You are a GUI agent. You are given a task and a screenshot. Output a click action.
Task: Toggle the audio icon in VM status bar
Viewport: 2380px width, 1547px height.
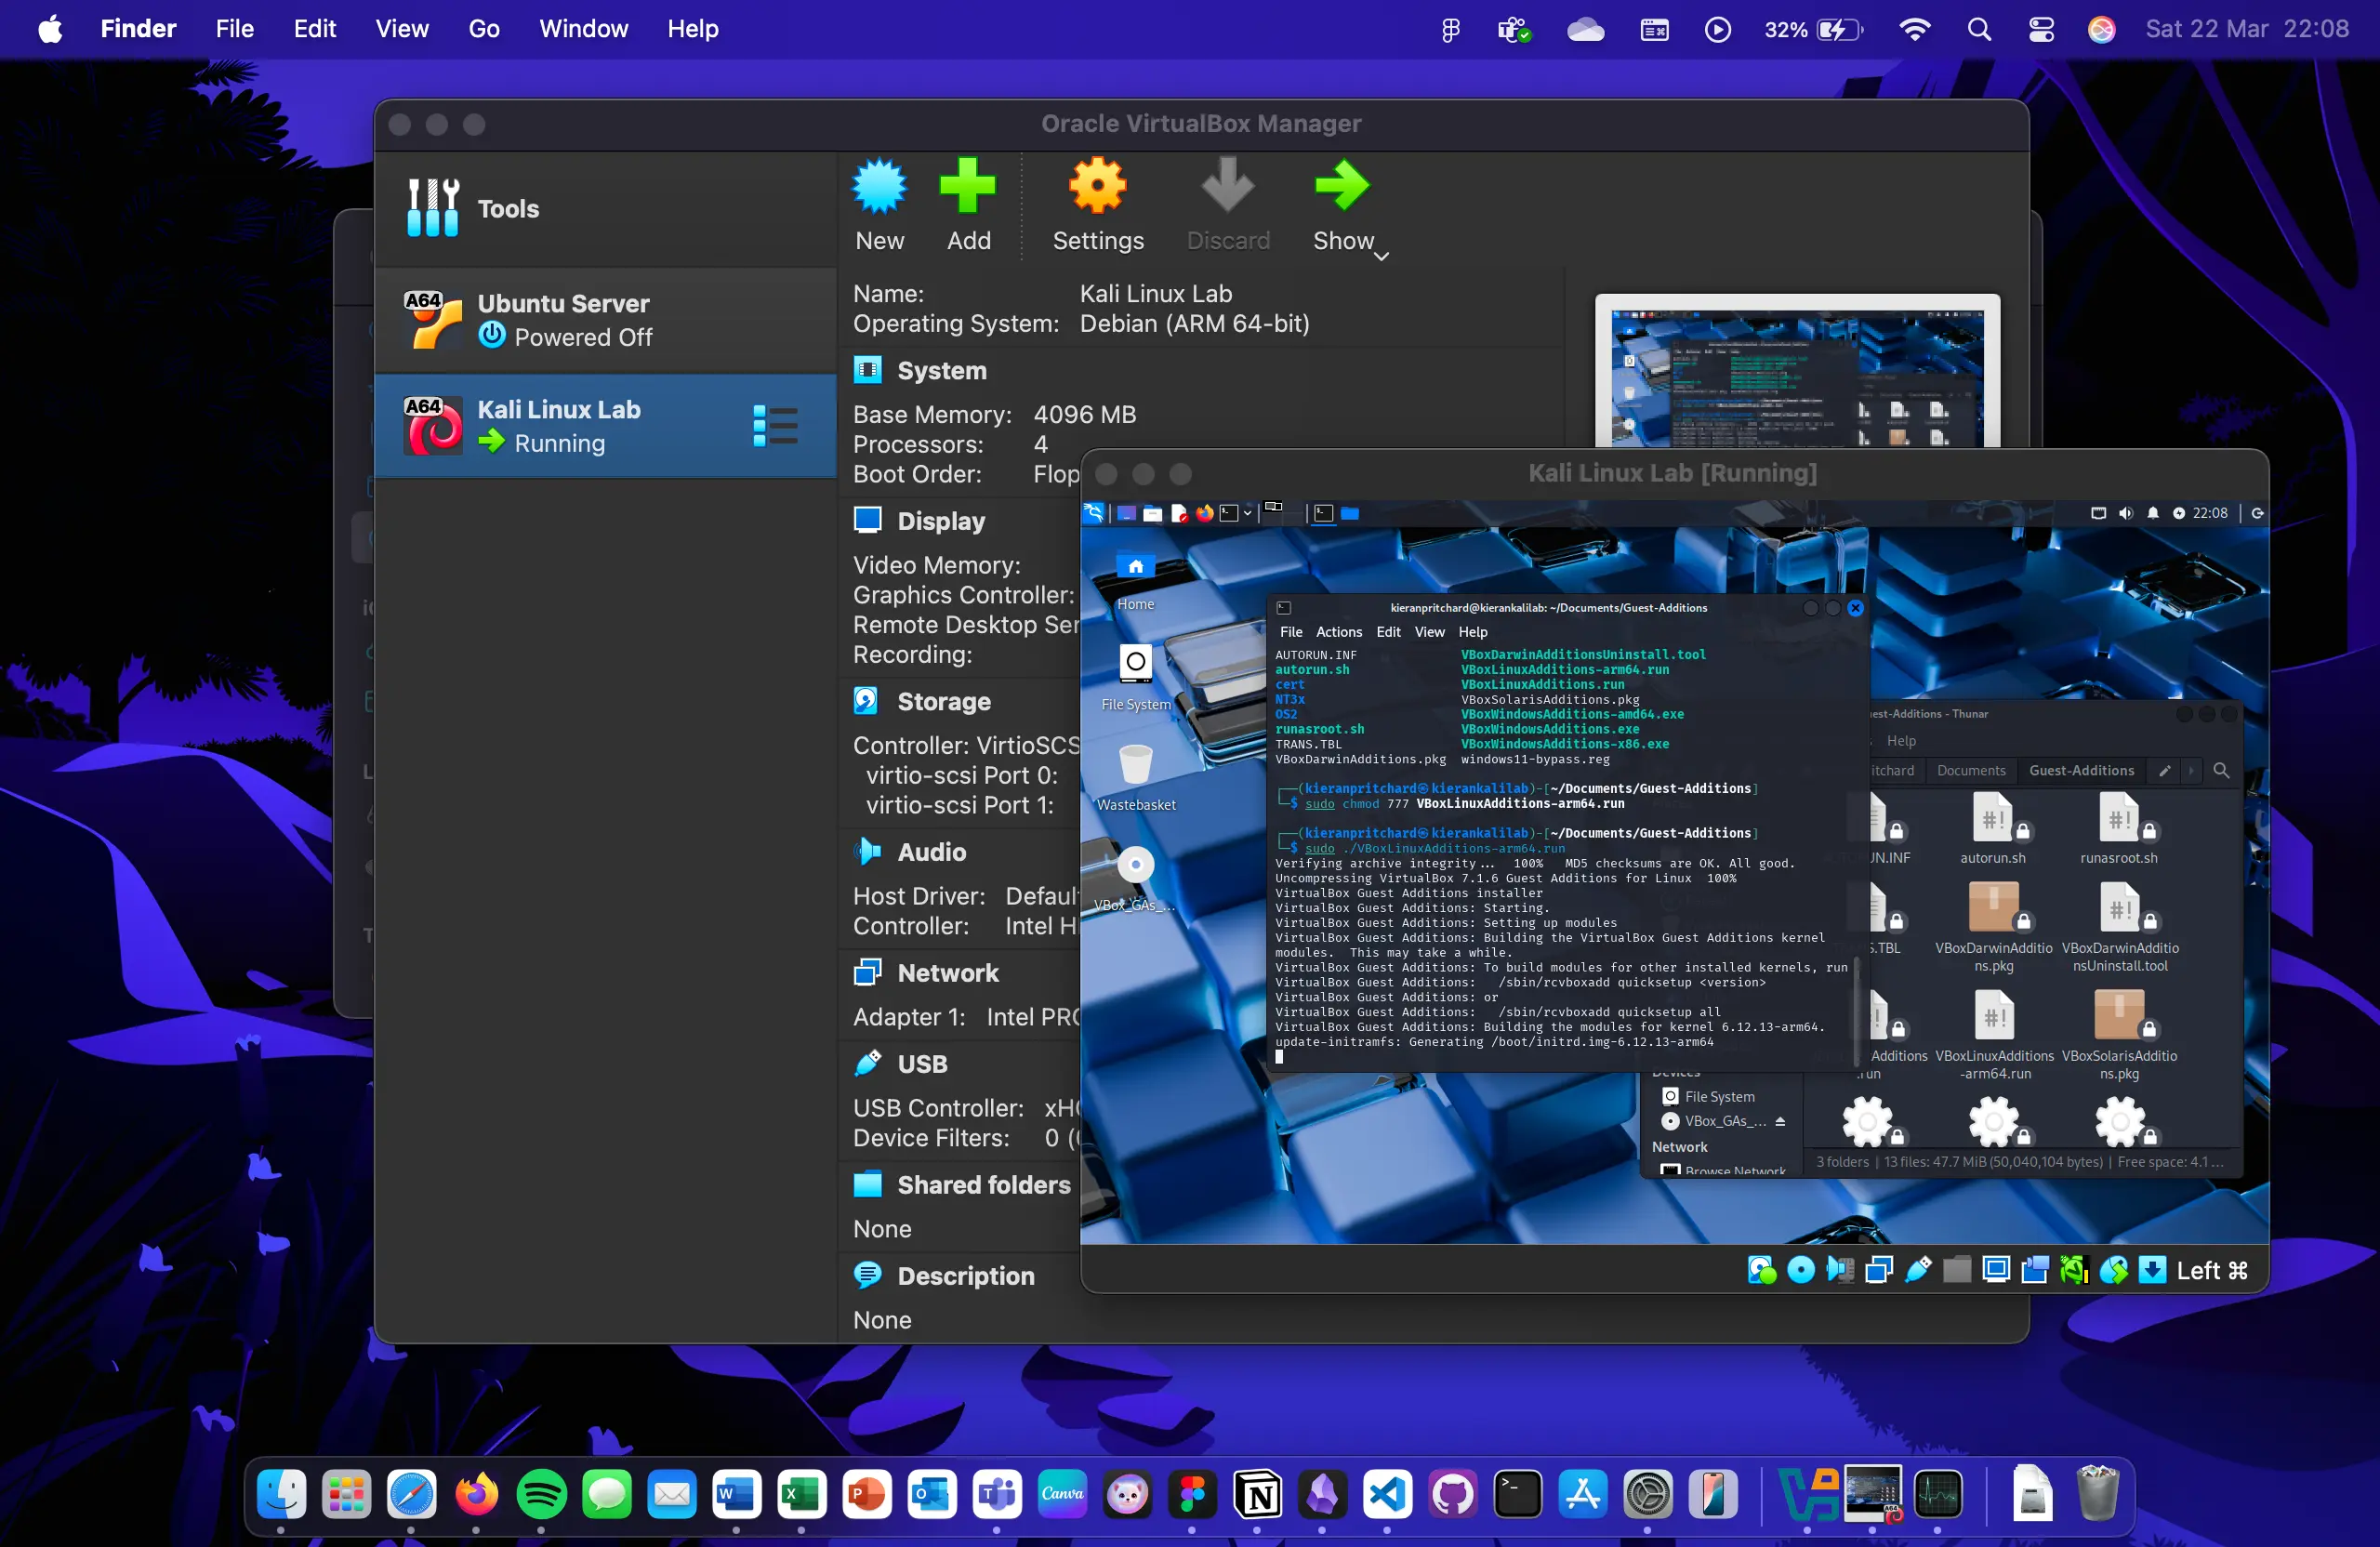(1840, 1270)
